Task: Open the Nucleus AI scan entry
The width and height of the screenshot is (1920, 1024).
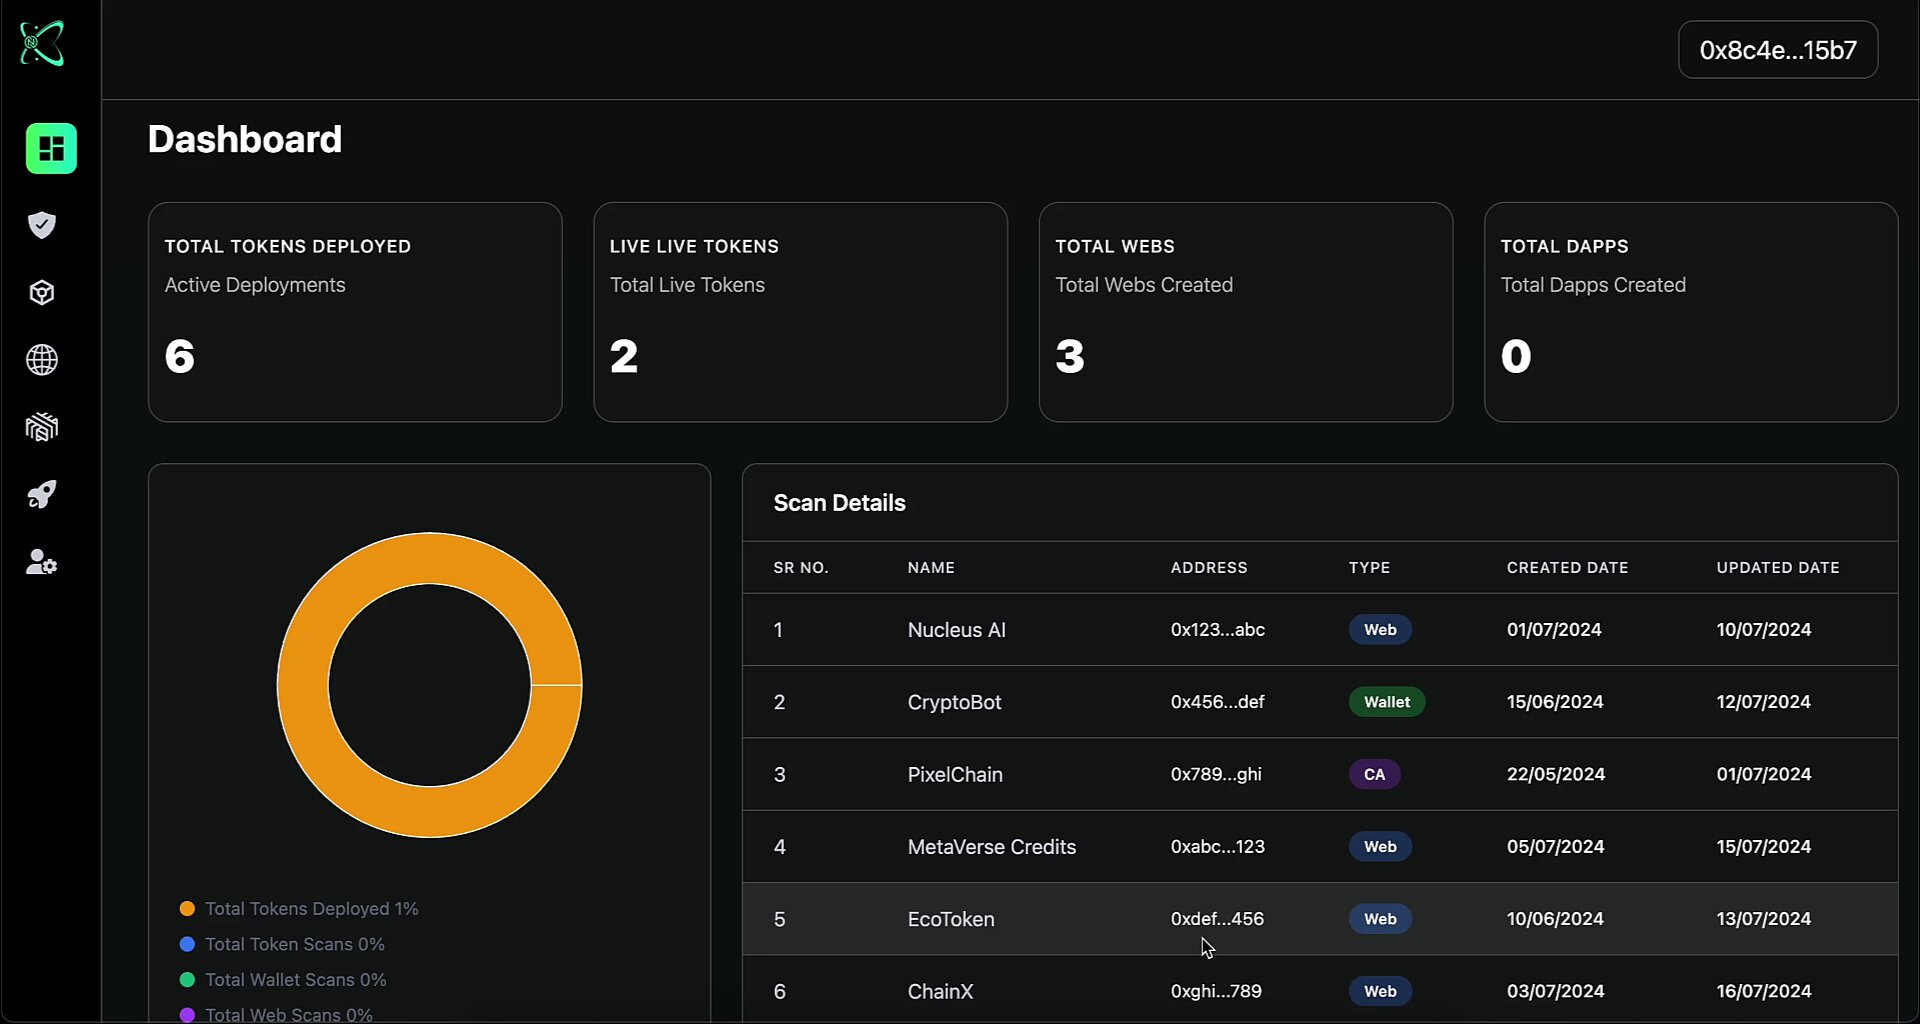Action: point(956,629)
